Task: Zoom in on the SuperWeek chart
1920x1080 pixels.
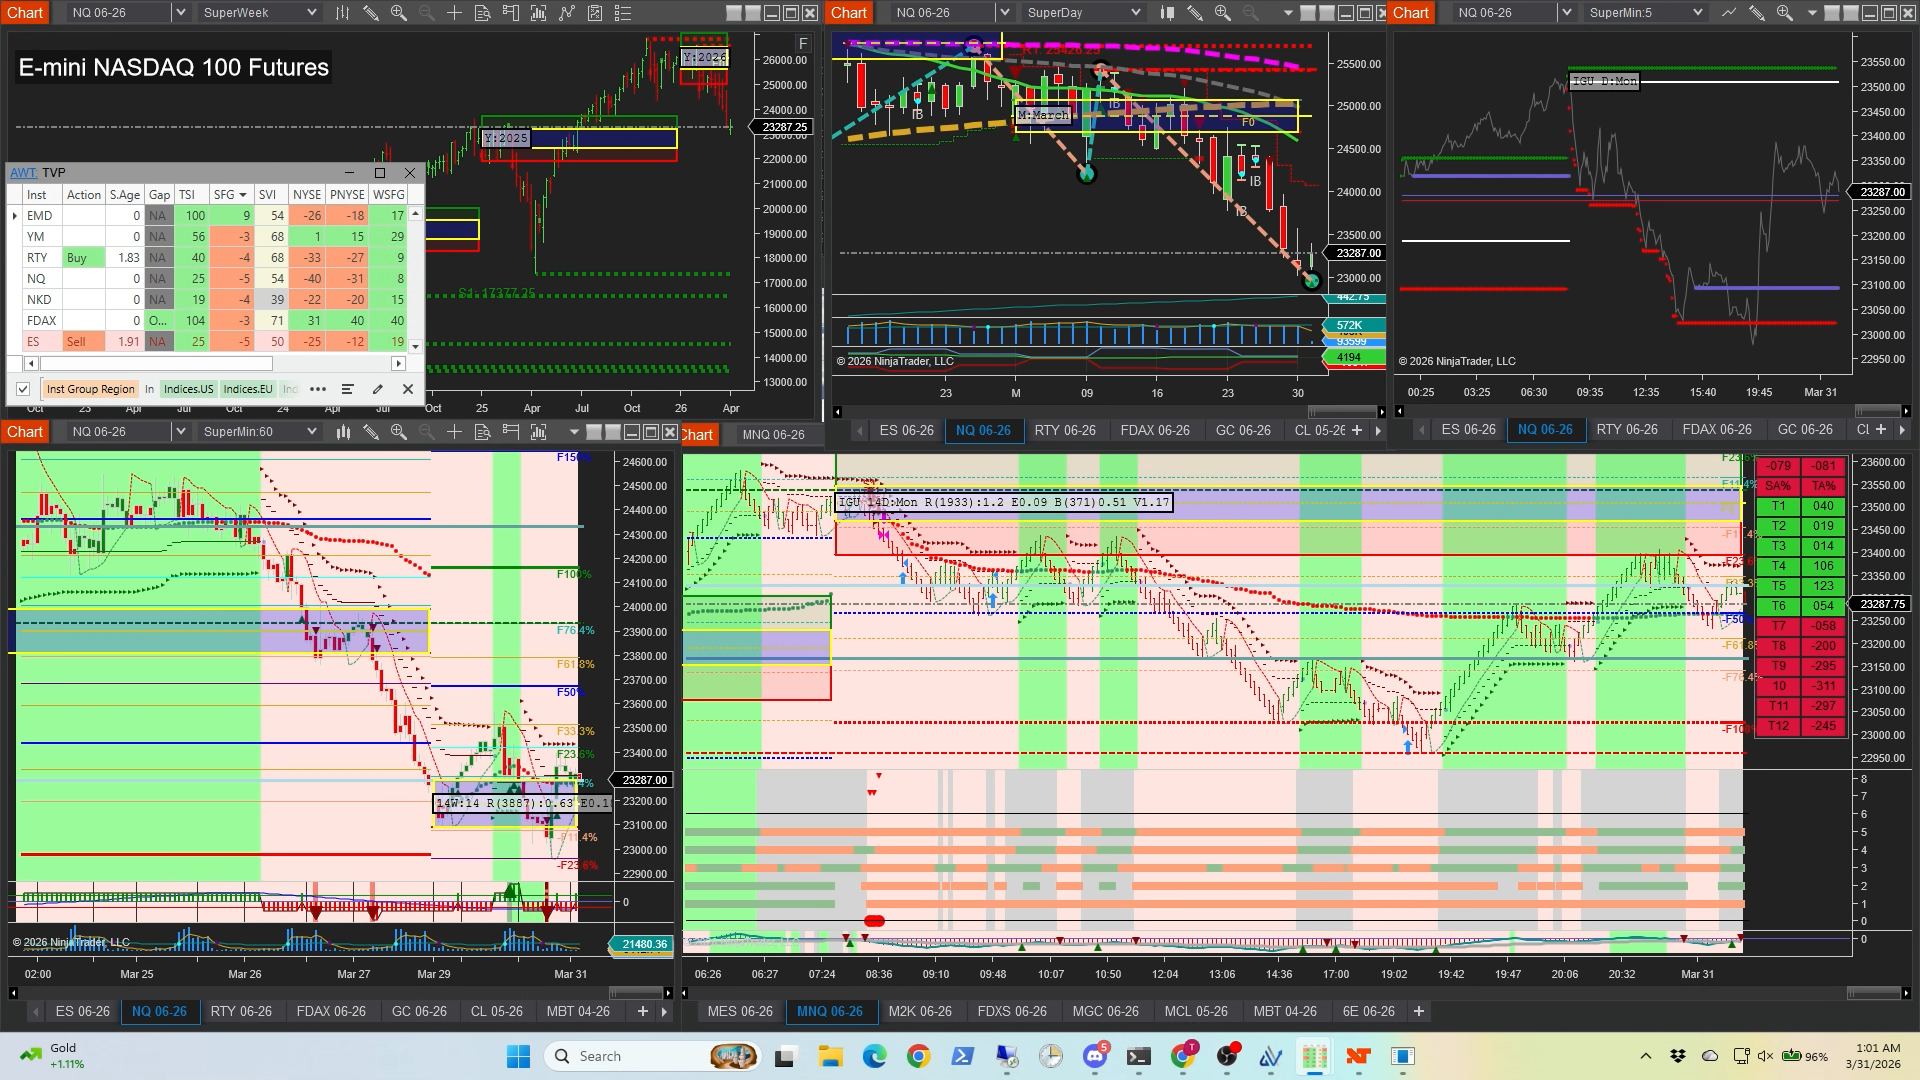Action: pos(399,13)
